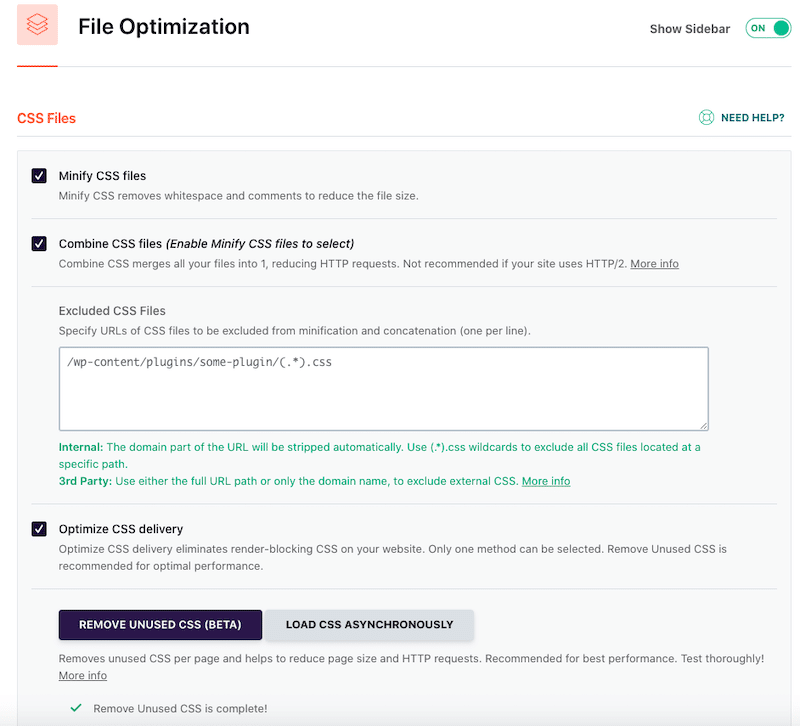Click the green checkmark completion icon

click(75, 706)
